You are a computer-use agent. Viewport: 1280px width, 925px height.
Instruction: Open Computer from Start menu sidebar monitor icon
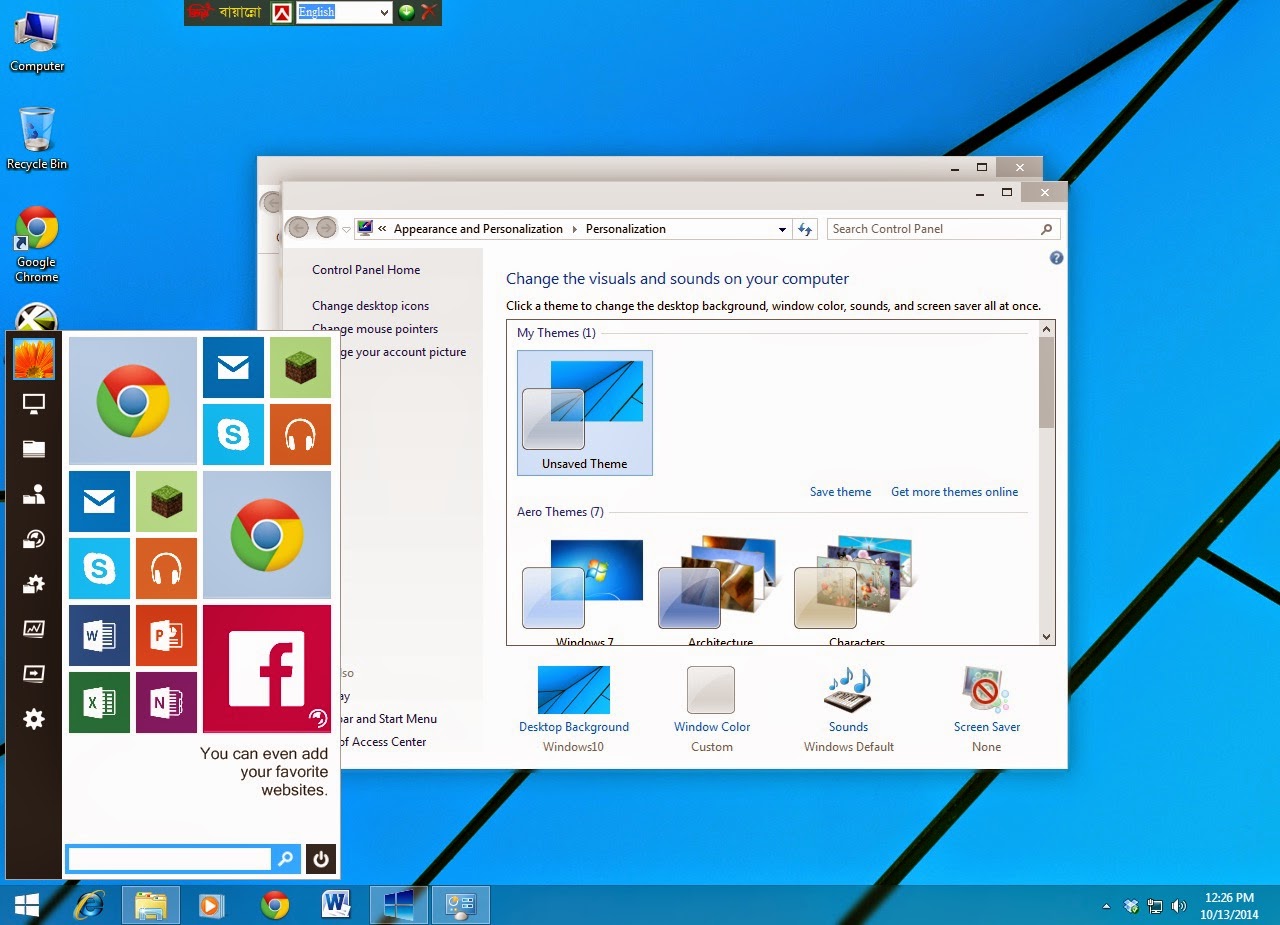[34, 404]
